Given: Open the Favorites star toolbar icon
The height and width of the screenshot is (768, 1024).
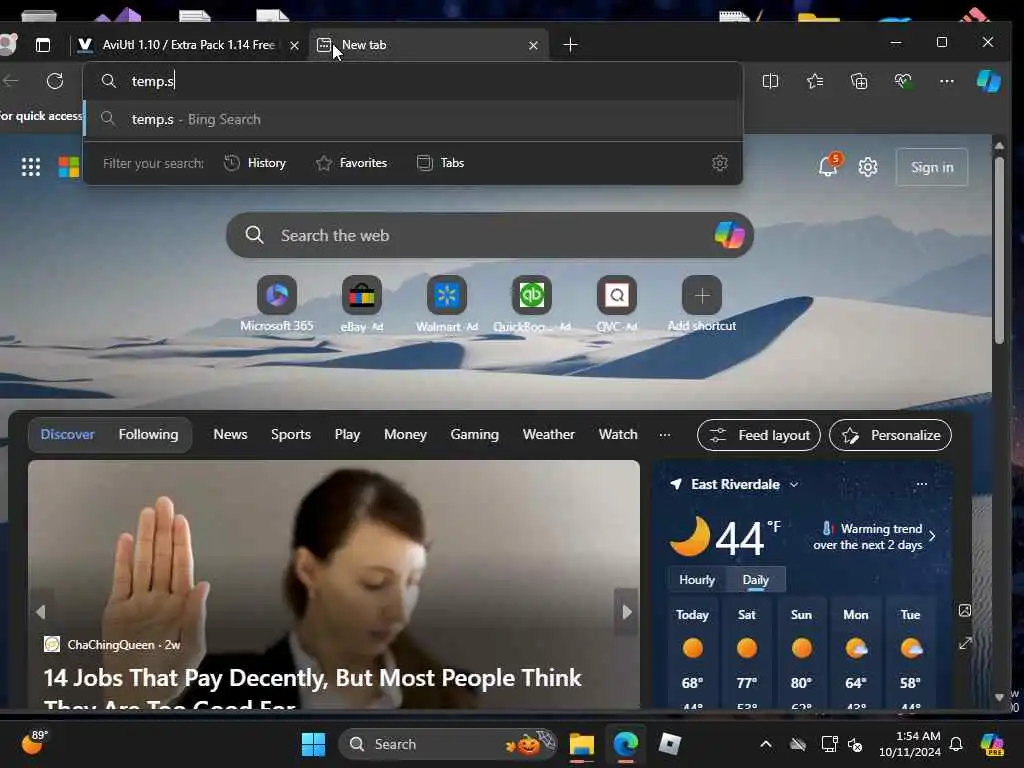Looking at the screenshot, I should (815, 81).
